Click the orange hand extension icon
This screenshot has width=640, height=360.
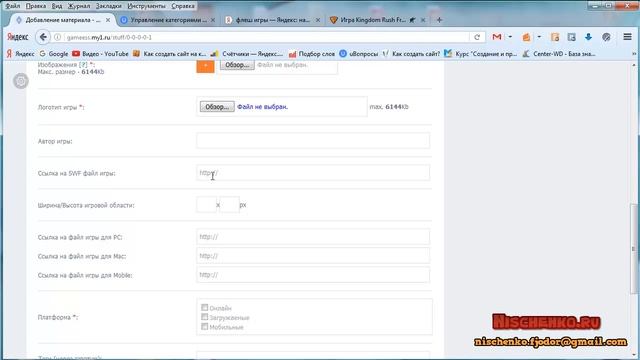[x=527, y=37]
